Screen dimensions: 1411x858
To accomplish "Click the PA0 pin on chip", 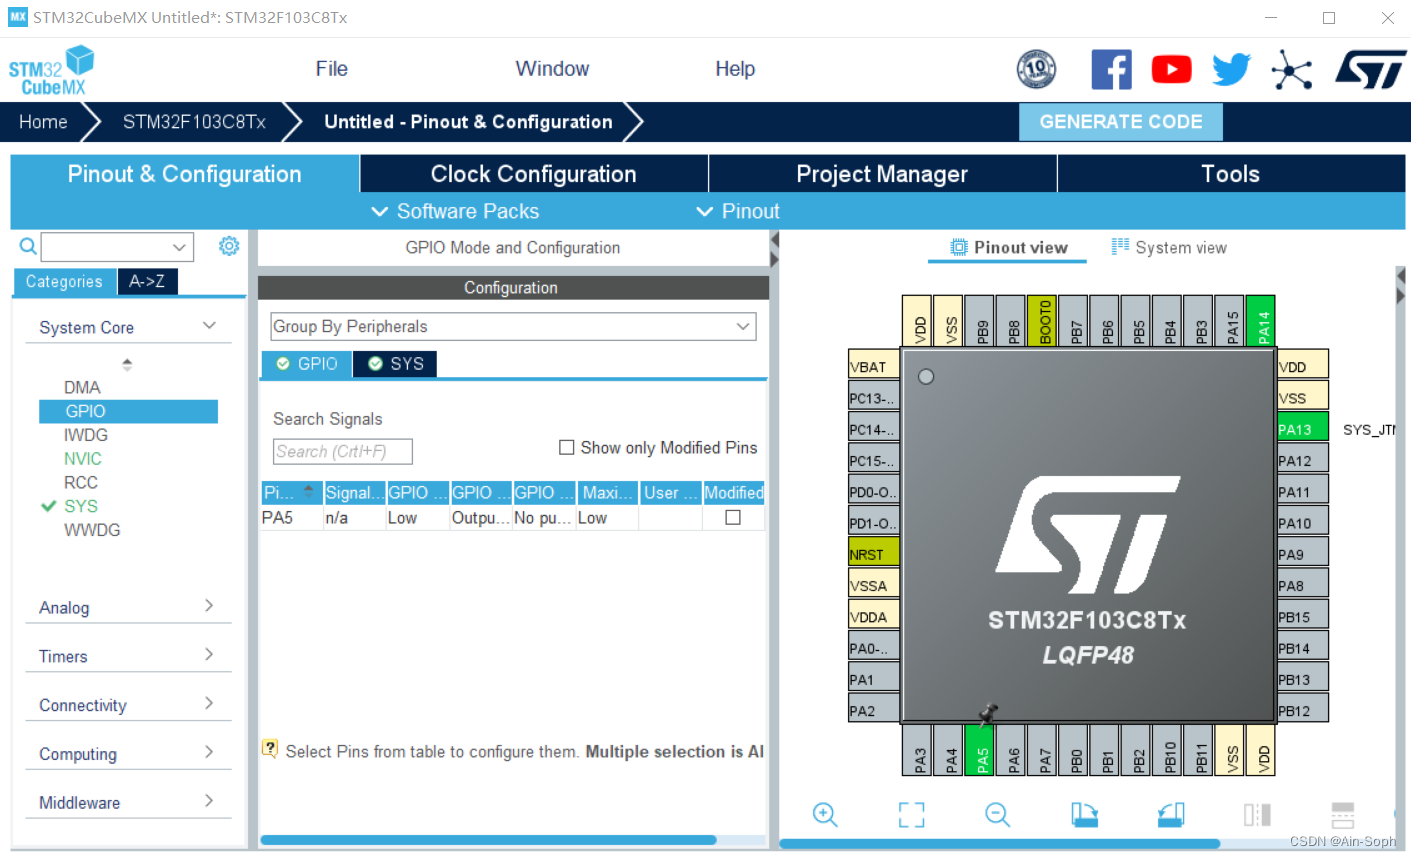I will coord(874,647).
